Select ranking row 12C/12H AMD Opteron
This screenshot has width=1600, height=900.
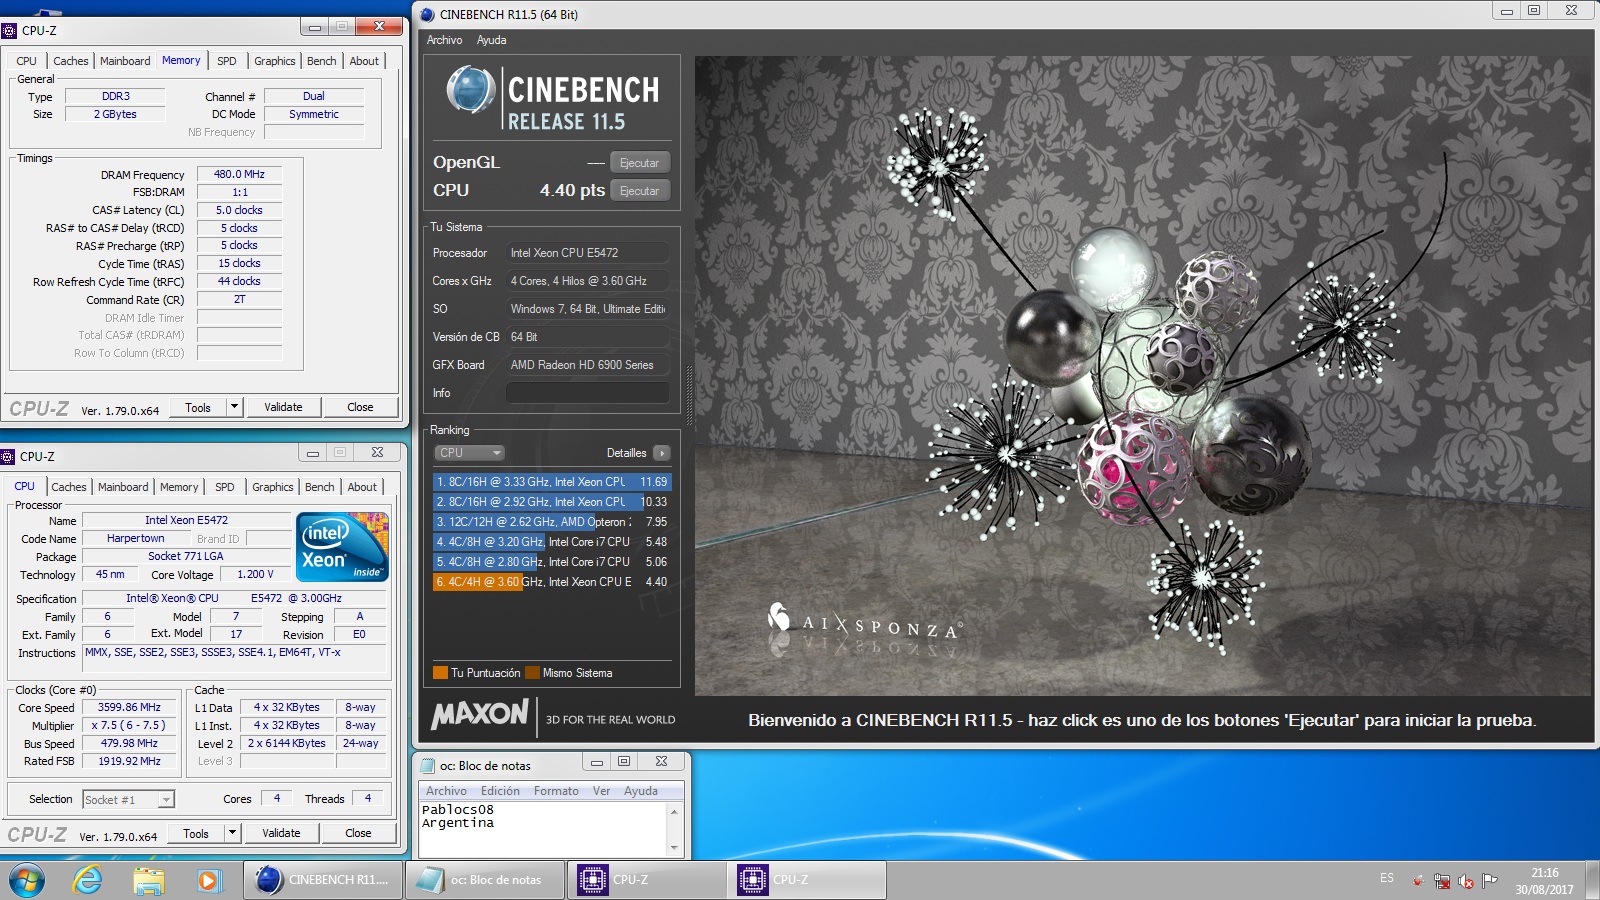pos(551,521)
